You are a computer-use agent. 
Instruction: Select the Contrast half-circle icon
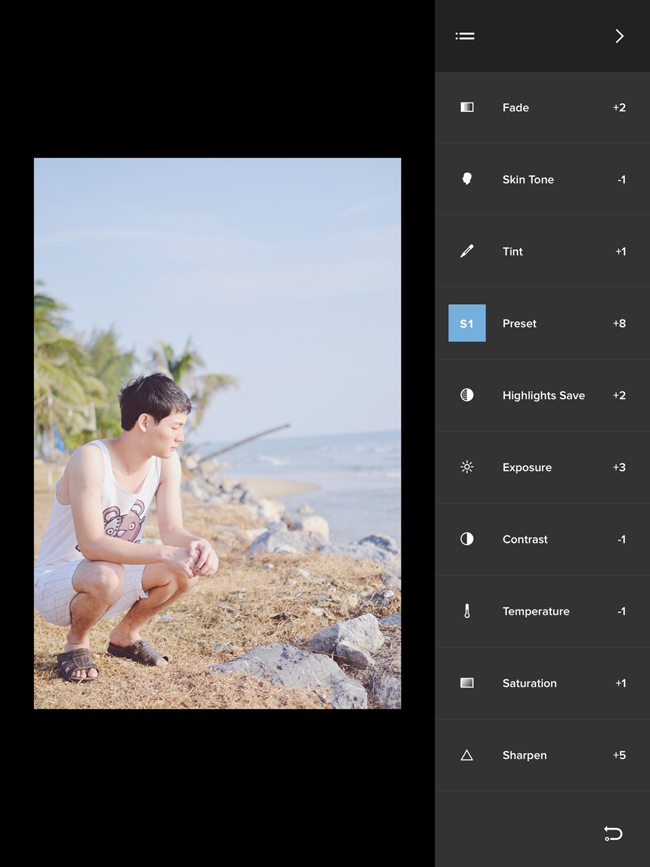point(467,539)
